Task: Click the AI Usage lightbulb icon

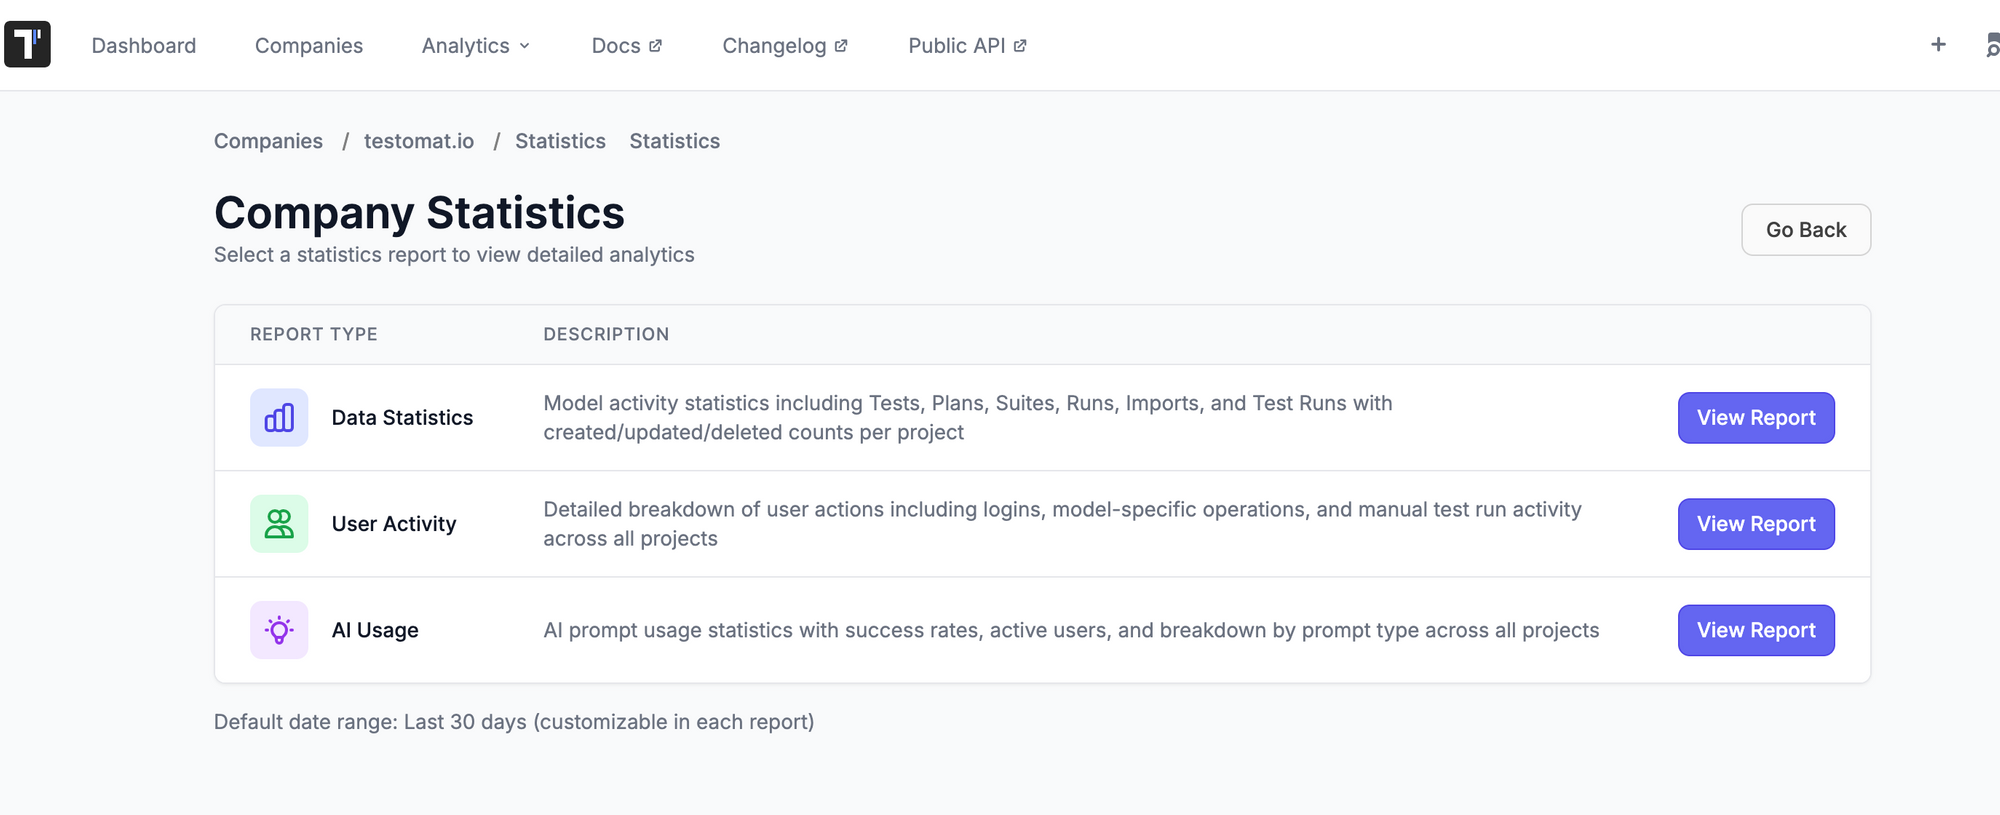Action: [x=279, y=630]
